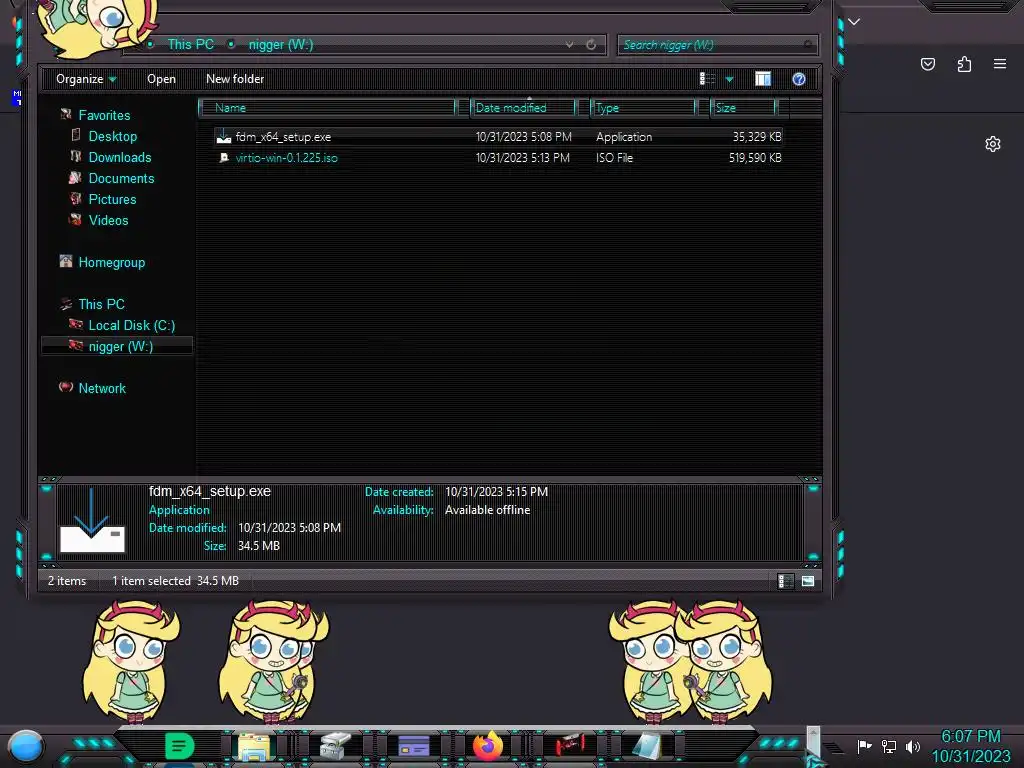Open settings gear in Firefox page

tap(993, 144)
